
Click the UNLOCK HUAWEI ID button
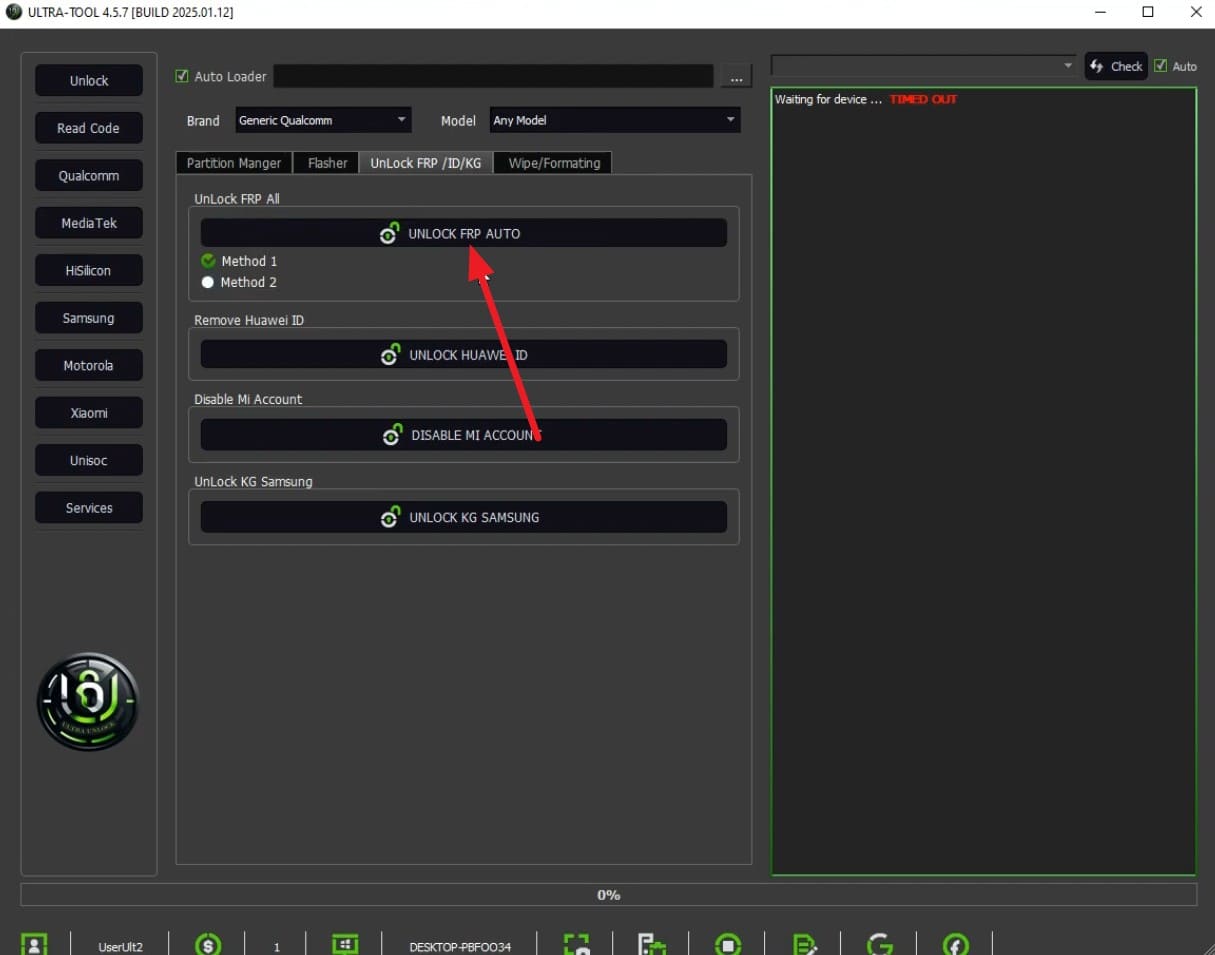coord(464,355)
